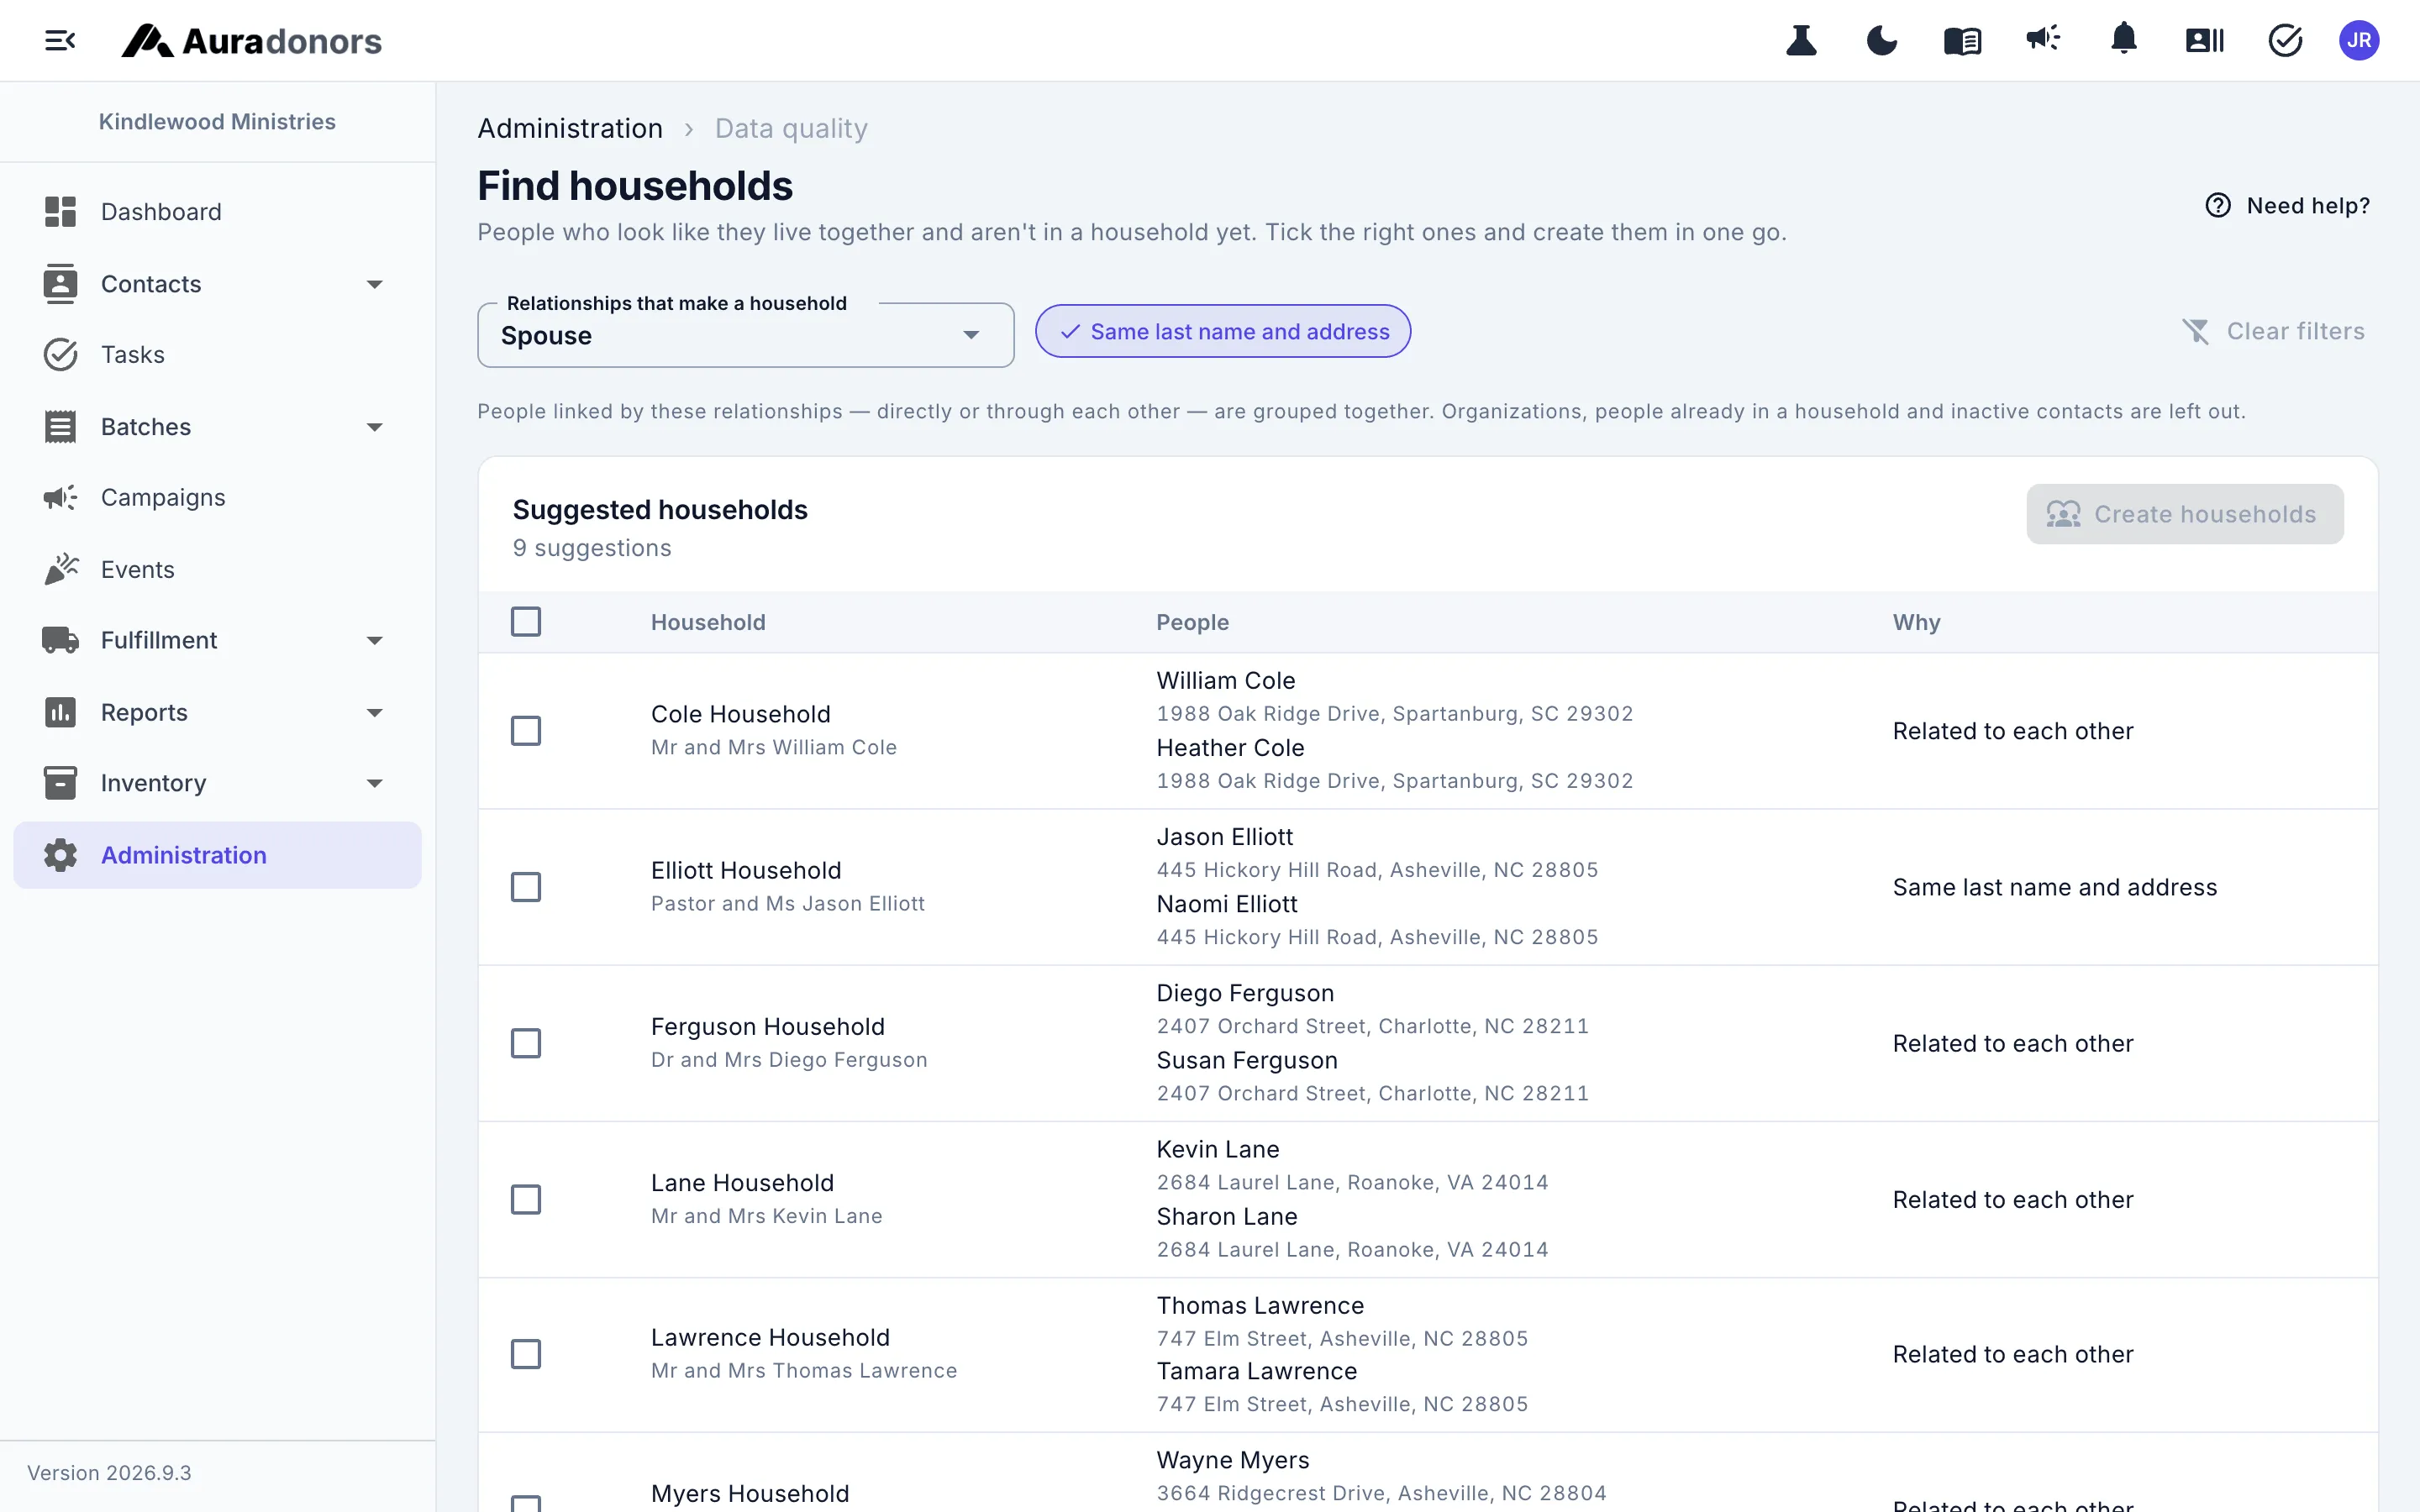
Task: Click Susan Ferguson in People column
Action: [1247, 1060]
